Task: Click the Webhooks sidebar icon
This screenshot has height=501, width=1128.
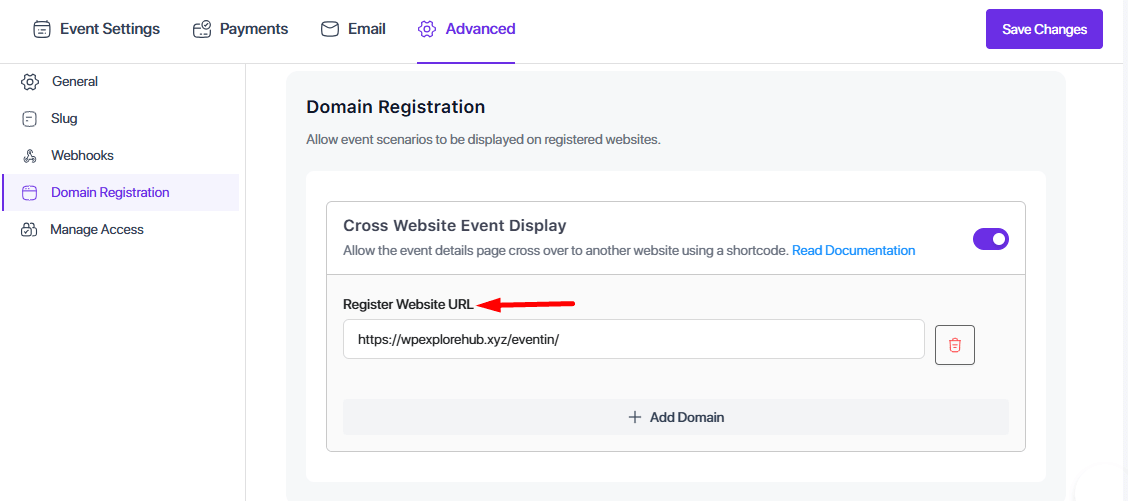Action: (x=30, y=156)
